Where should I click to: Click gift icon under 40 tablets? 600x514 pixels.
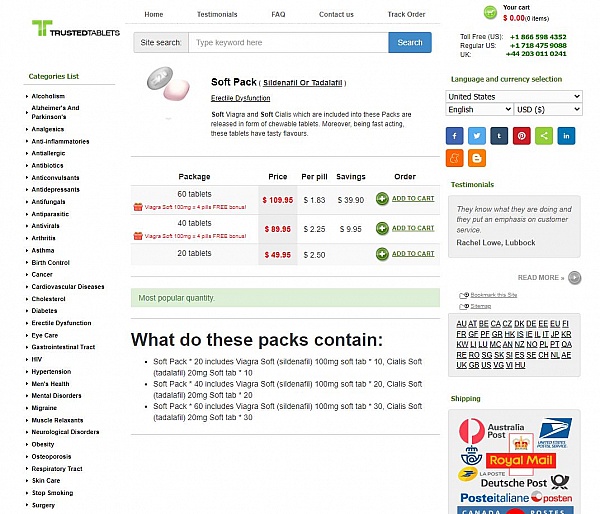click(x=138, y=236)
